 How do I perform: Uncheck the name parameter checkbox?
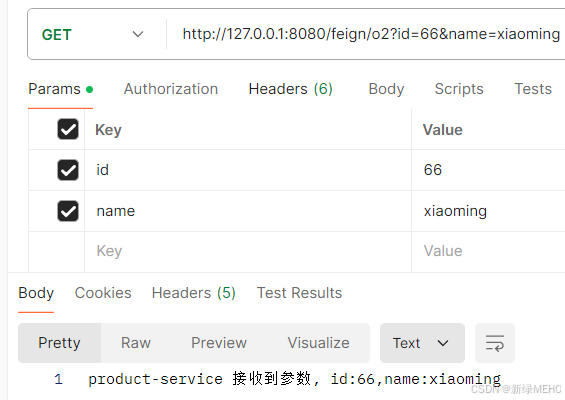68,211
